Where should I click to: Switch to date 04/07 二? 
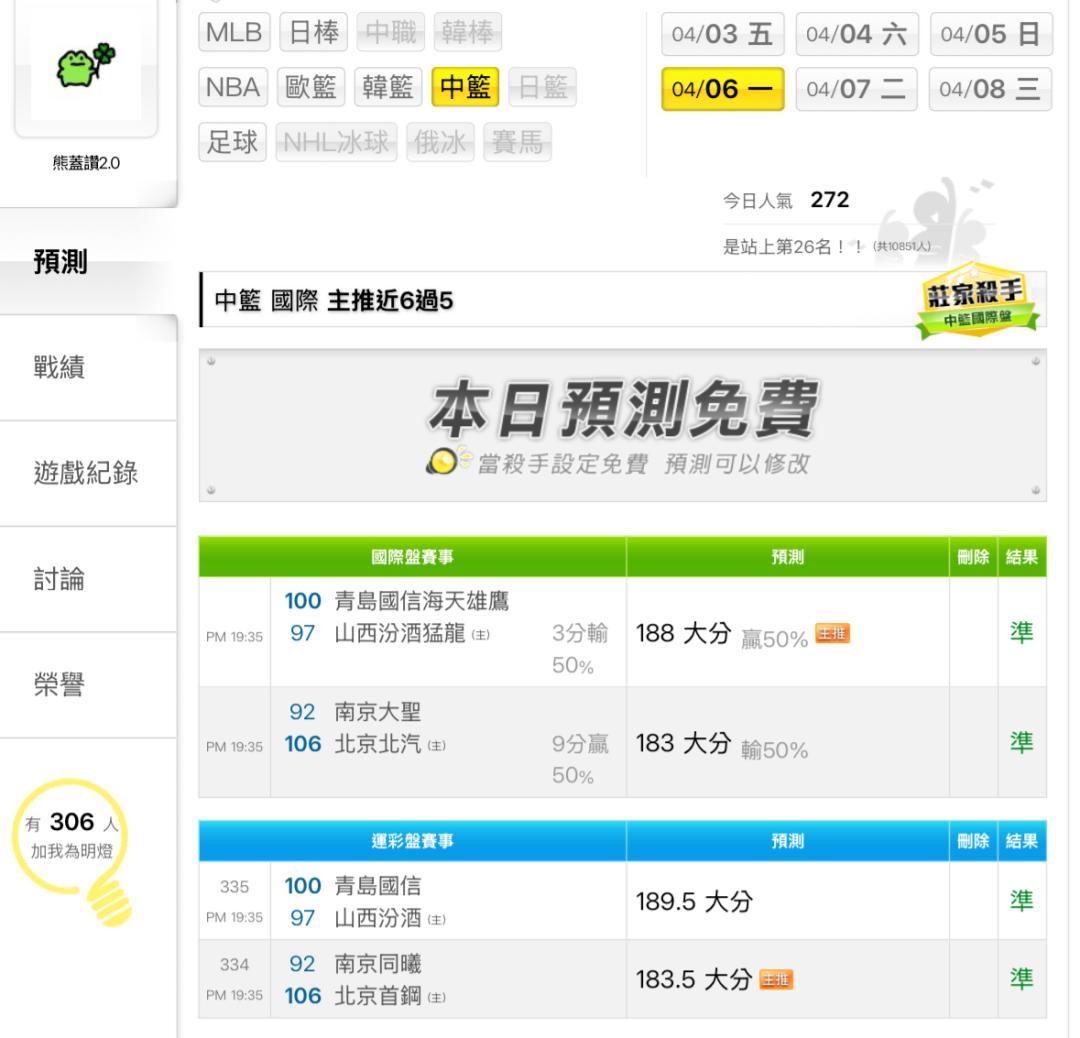(x=856, y=89)
